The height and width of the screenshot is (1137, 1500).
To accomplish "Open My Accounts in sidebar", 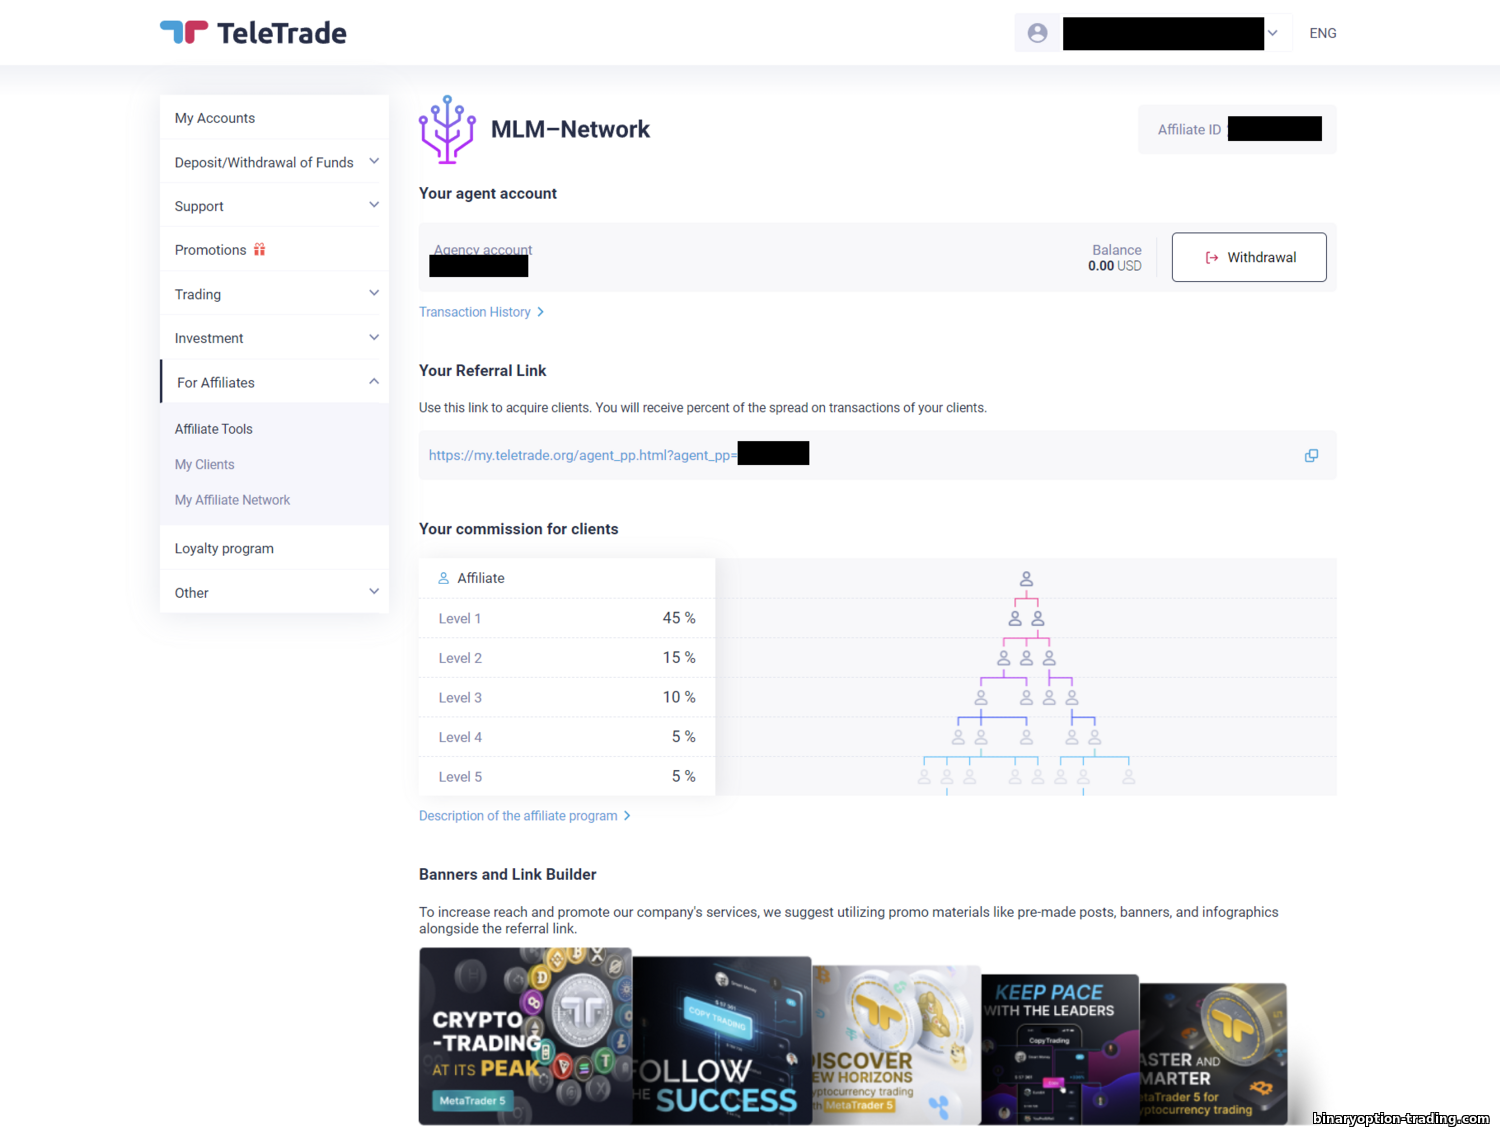I will coord(274,118).
